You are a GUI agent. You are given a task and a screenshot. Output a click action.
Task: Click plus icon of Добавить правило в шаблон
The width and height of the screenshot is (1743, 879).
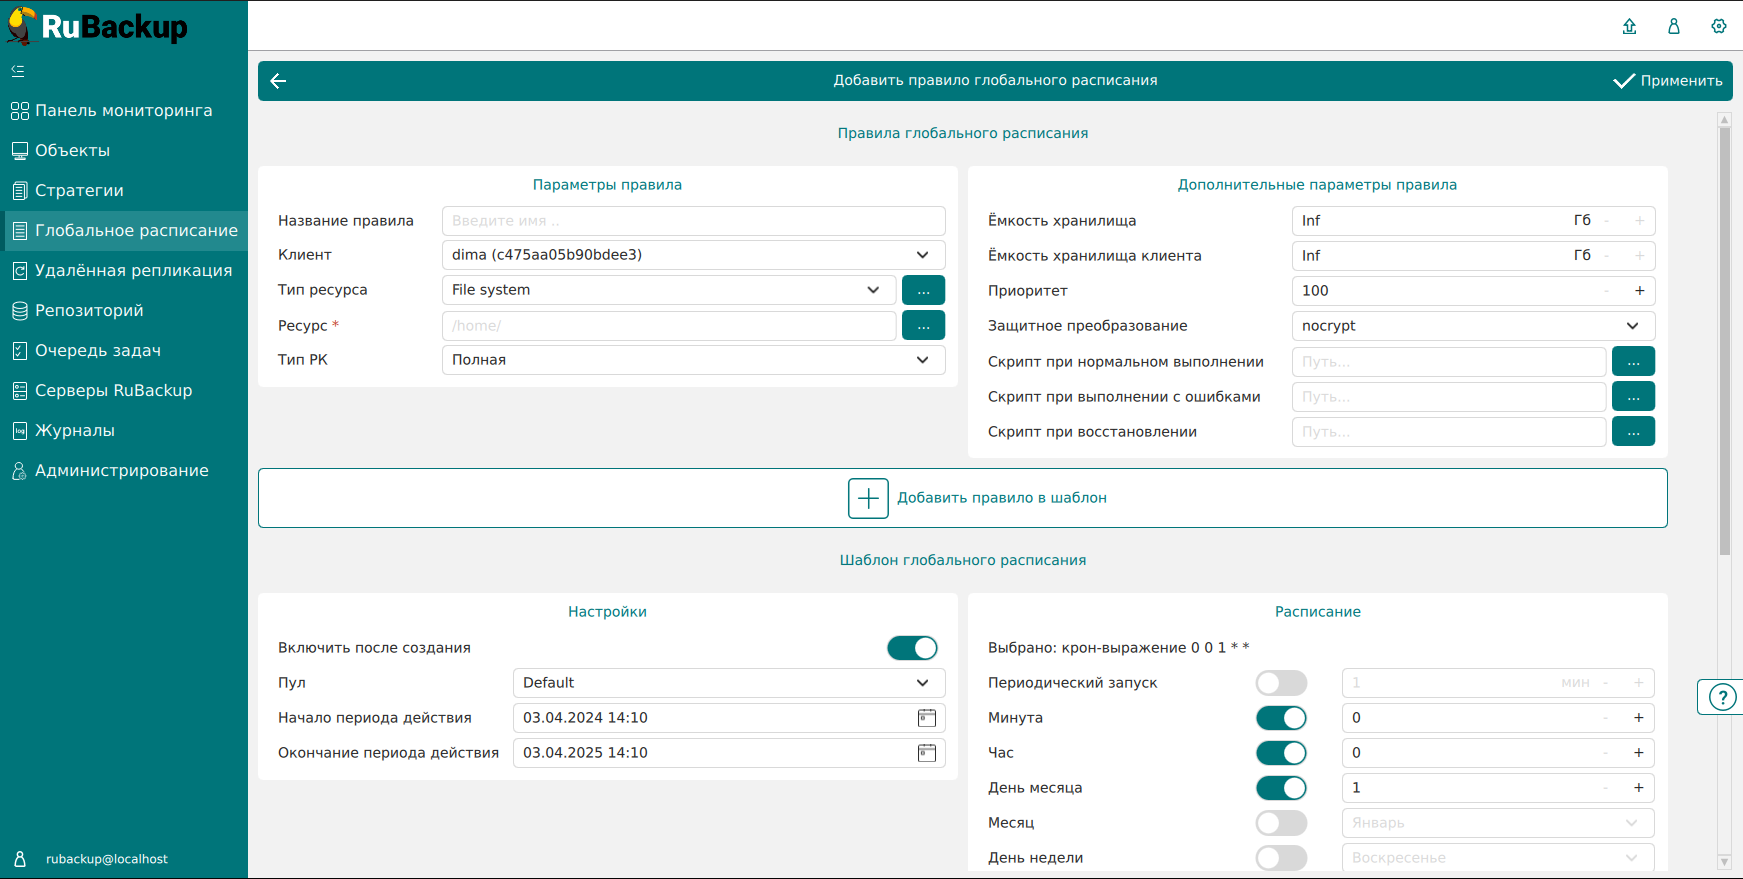(868, 498)
